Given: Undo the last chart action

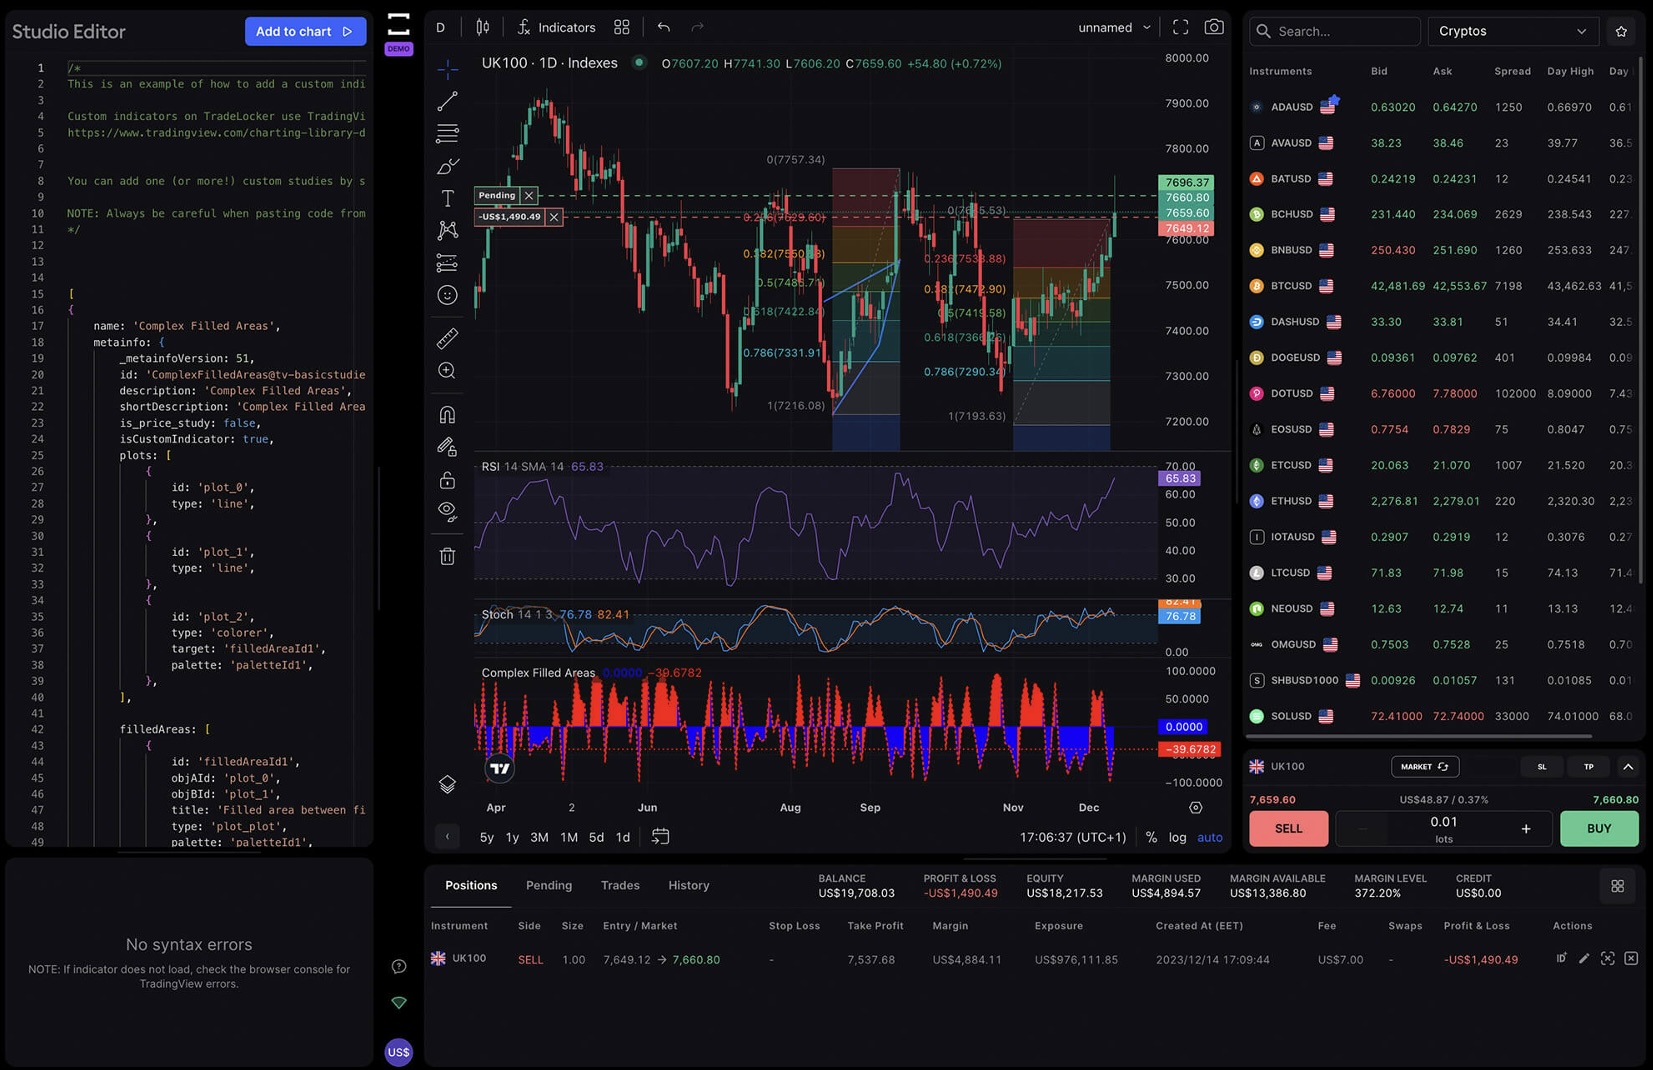Looking at the screenshot, I should (x=663, y=27).
